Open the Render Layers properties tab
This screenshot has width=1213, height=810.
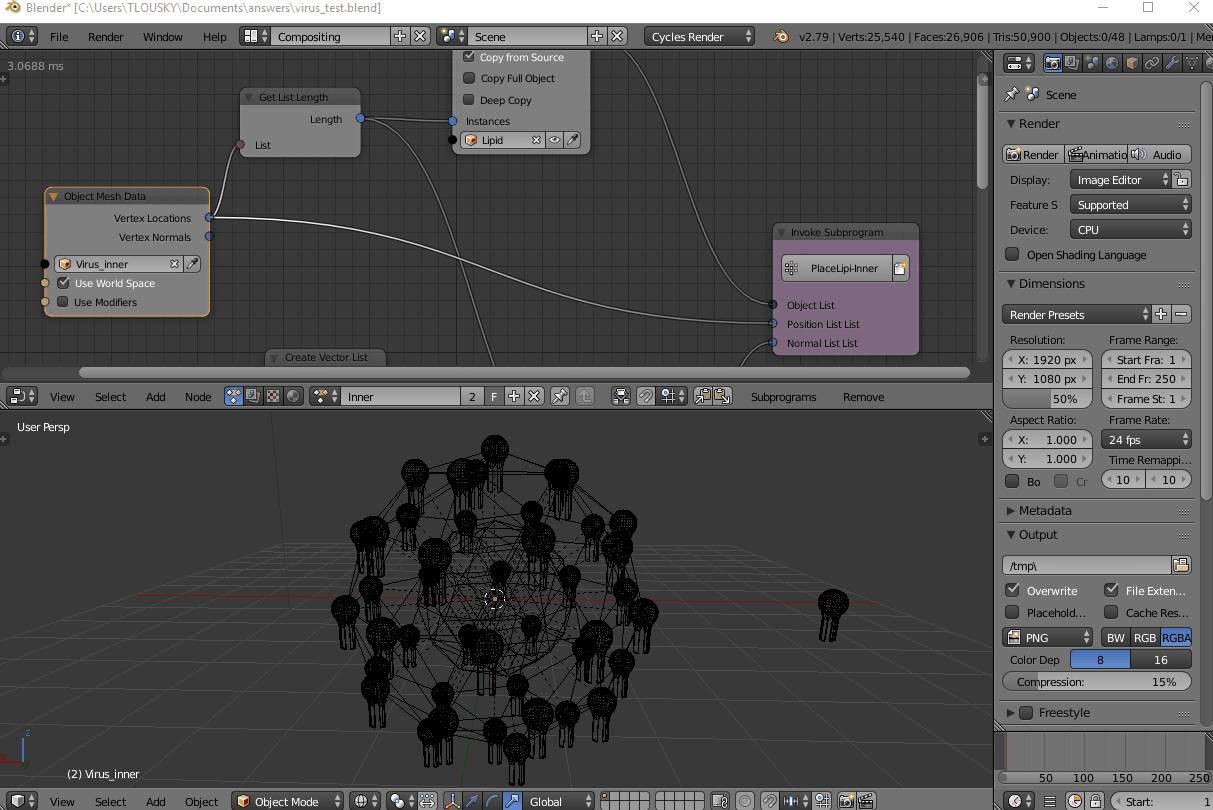tap(1072, 63)
